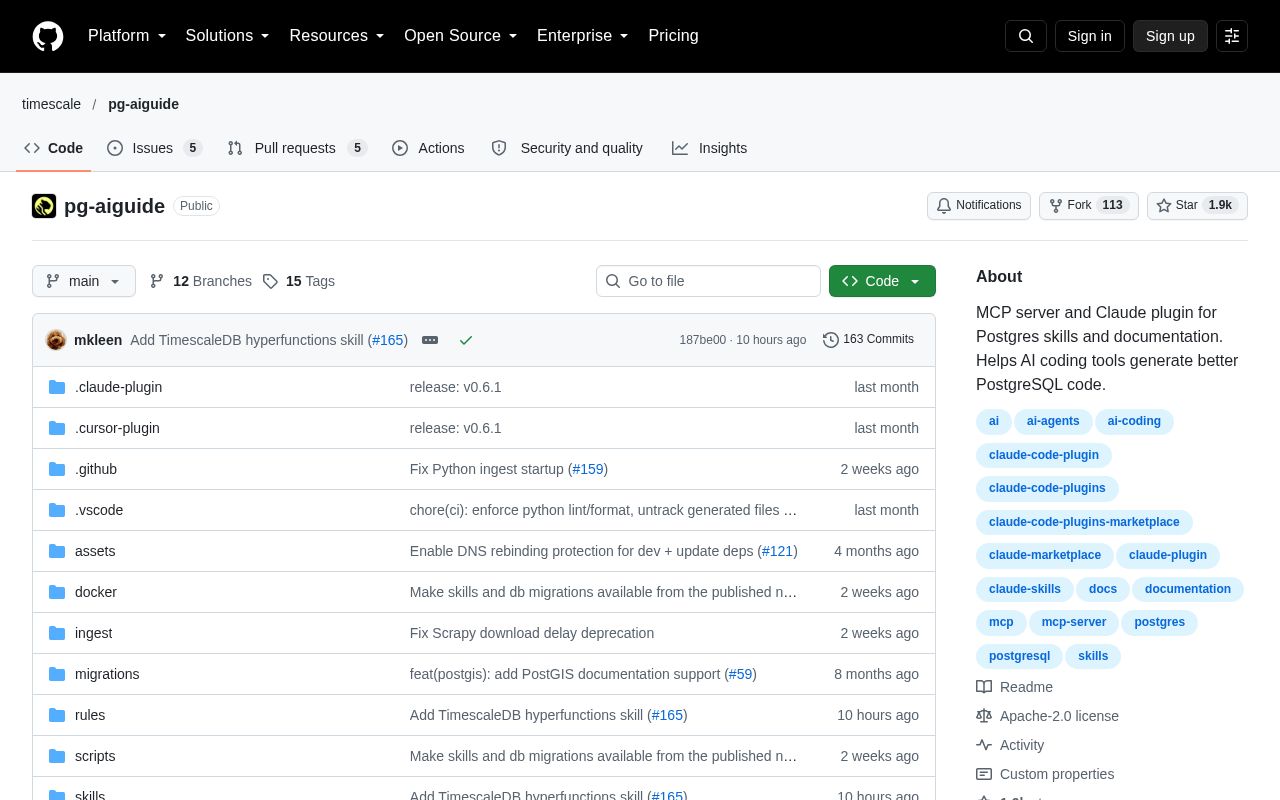Viewport: 1280px width, 800px height.
Task: Click the Custom properties icon
Action: [x=984, y=774]
